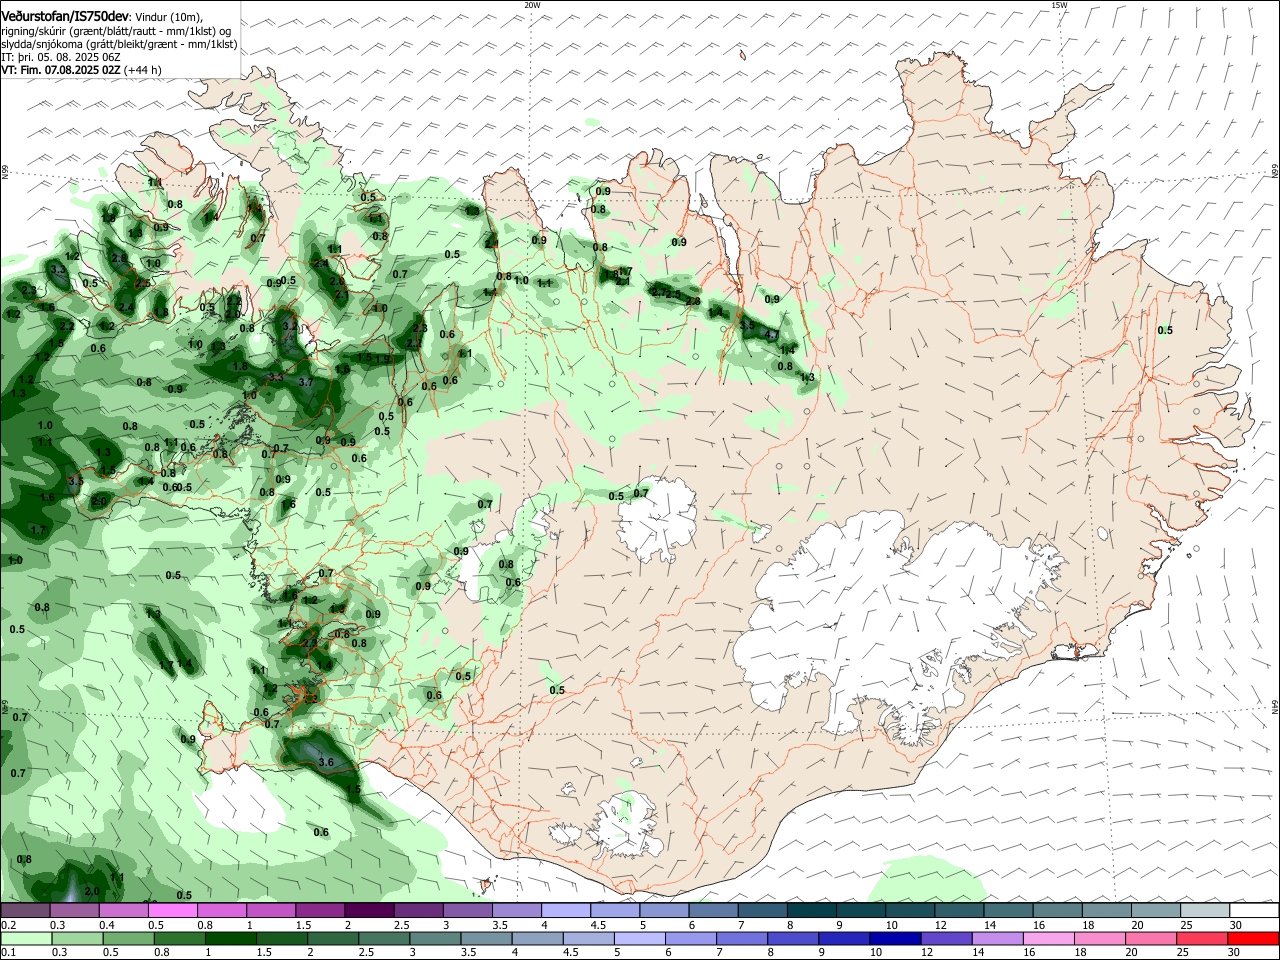Click the 20W longitude label
The image size is (1280, 960).
[x=532, y=5]
